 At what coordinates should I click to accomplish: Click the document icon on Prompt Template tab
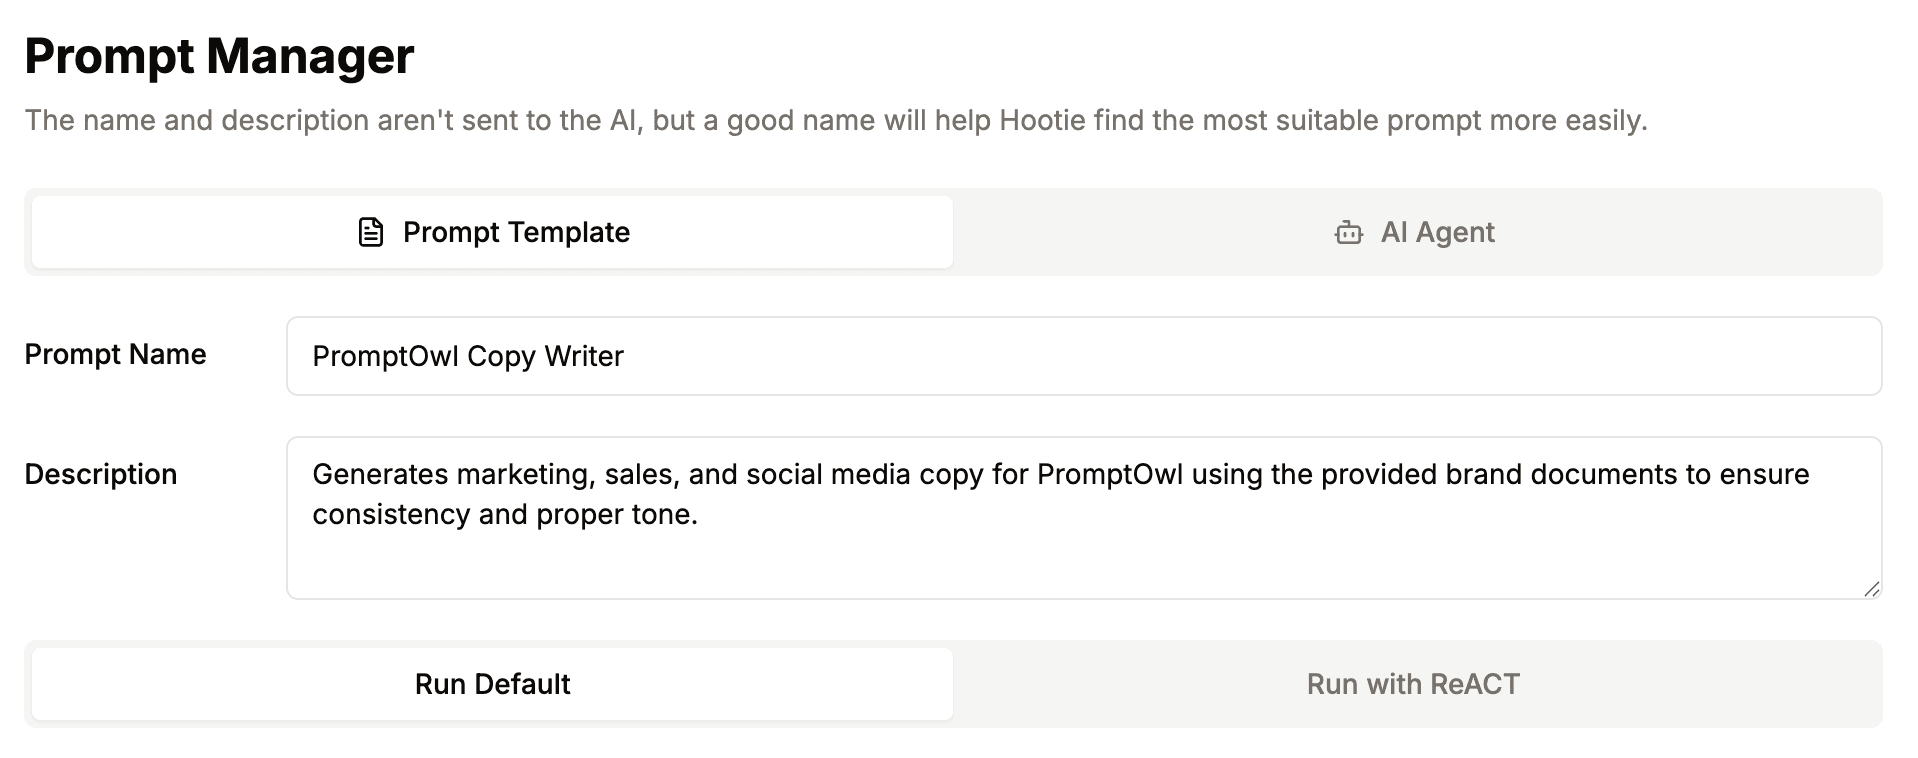[x=371, y=232]
